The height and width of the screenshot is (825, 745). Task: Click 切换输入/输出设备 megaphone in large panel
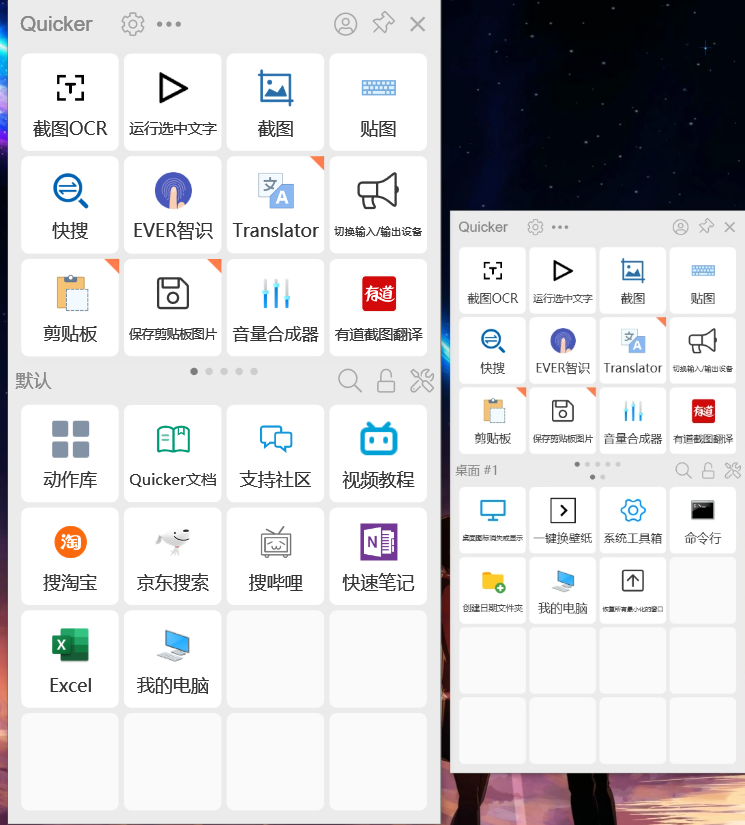(378, 205)
